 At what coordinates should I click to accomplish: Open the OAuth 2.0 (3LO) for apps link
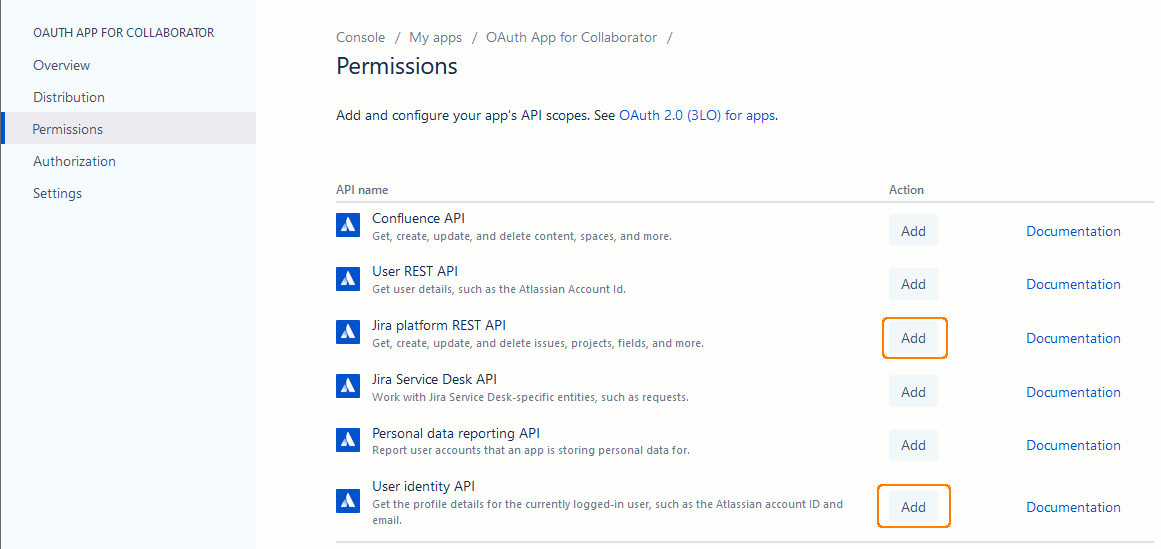point(697,115)
